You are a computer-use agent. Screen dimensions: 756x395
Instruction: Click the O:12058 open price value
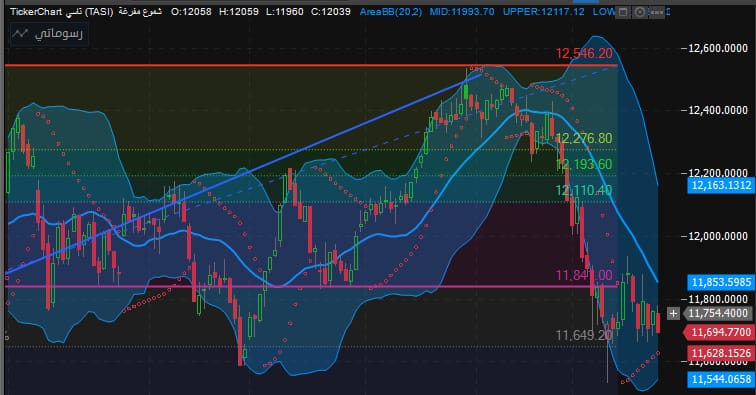point(191,12)
